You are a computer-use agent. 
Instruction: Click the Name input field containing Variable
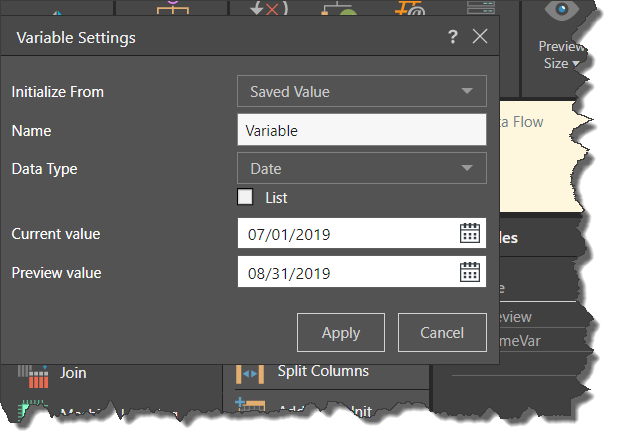point(362,130)
